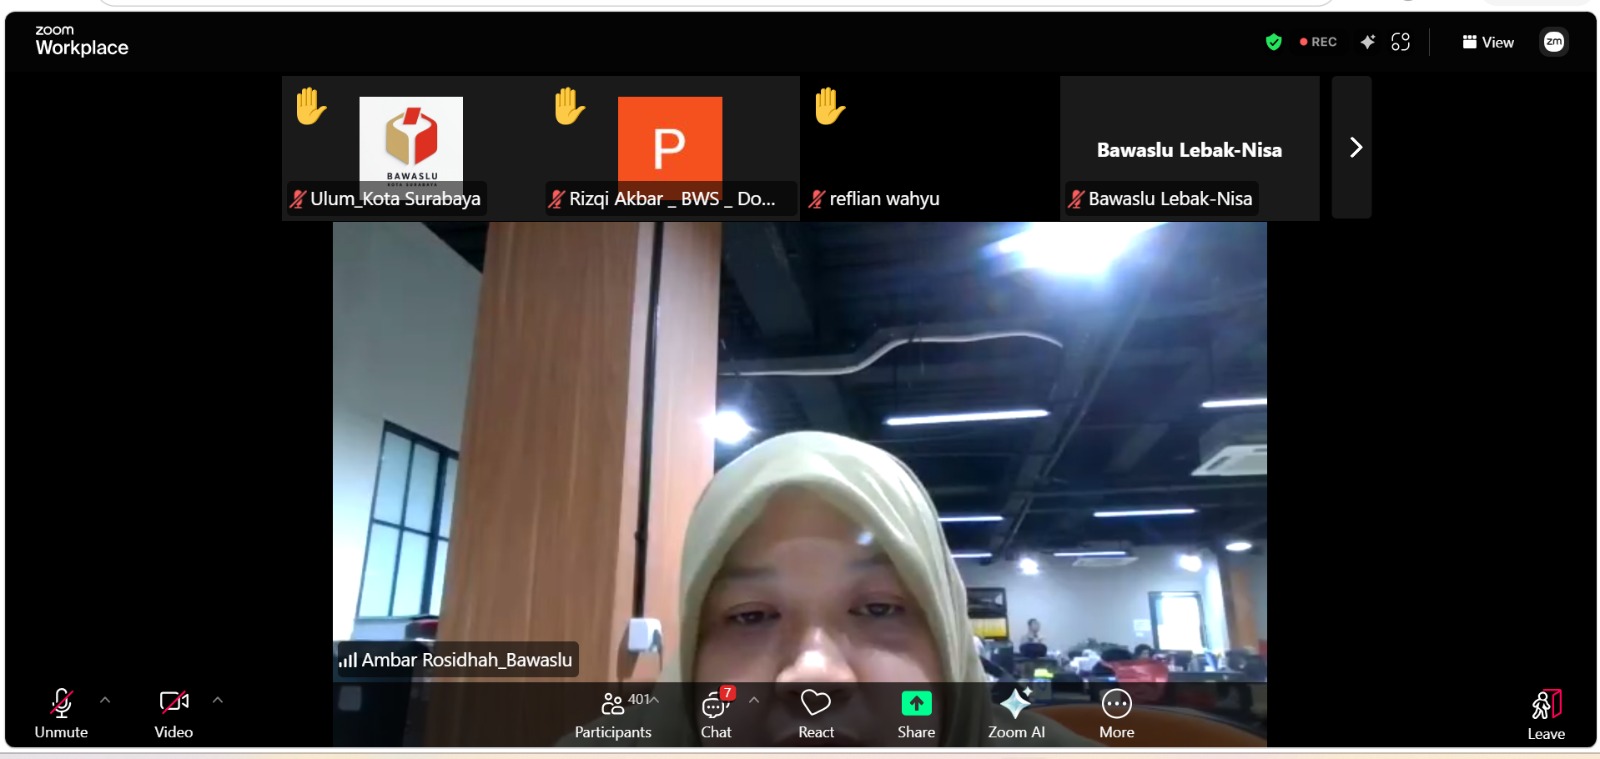The width and height of the screenshot is (1600, 759).
Task: Click the AI sparkle icon in top bar
Action: (x=1367, y=42)
